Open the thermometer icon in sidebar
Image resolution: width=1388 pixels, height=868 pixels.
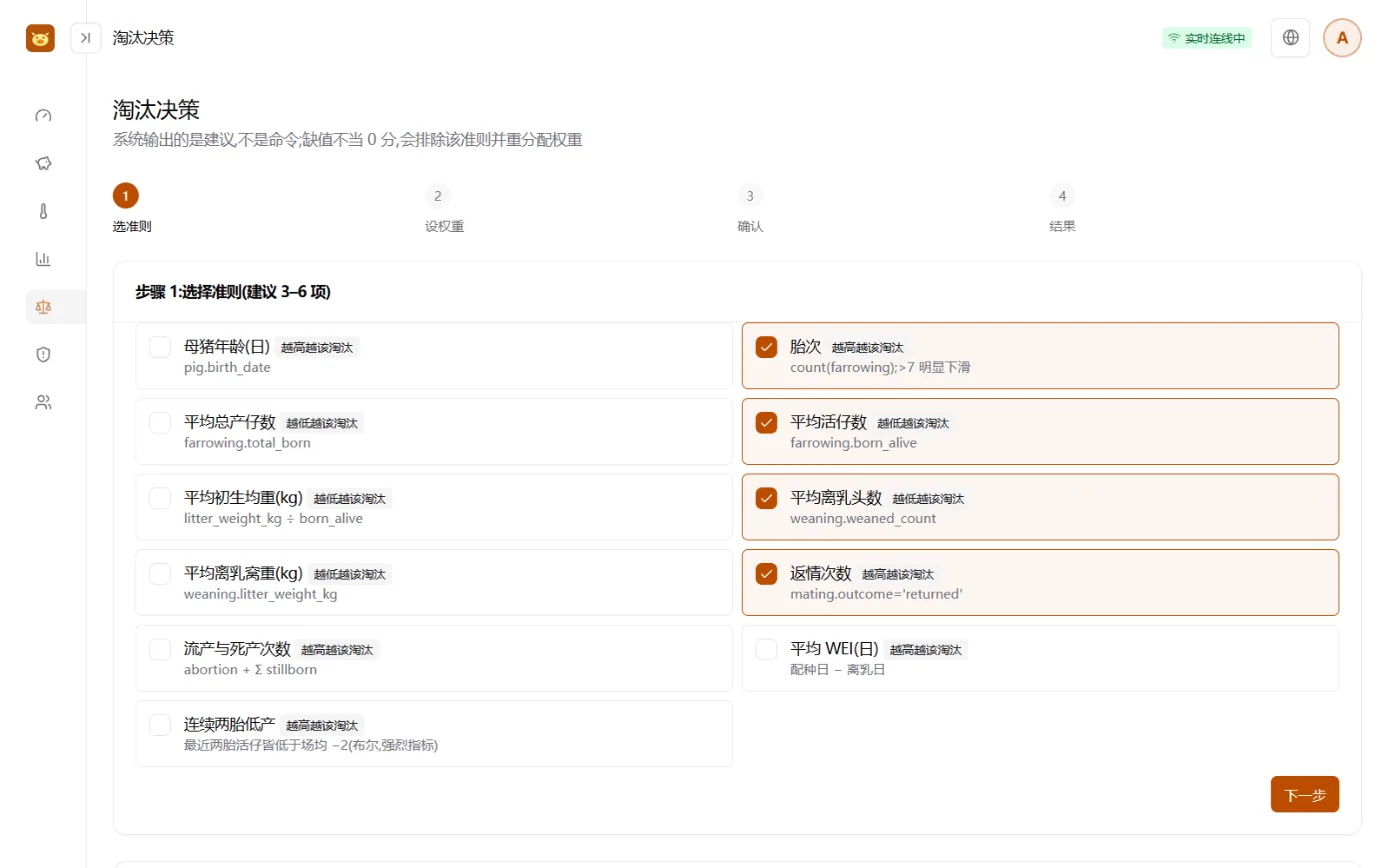(x=43, y=211)
